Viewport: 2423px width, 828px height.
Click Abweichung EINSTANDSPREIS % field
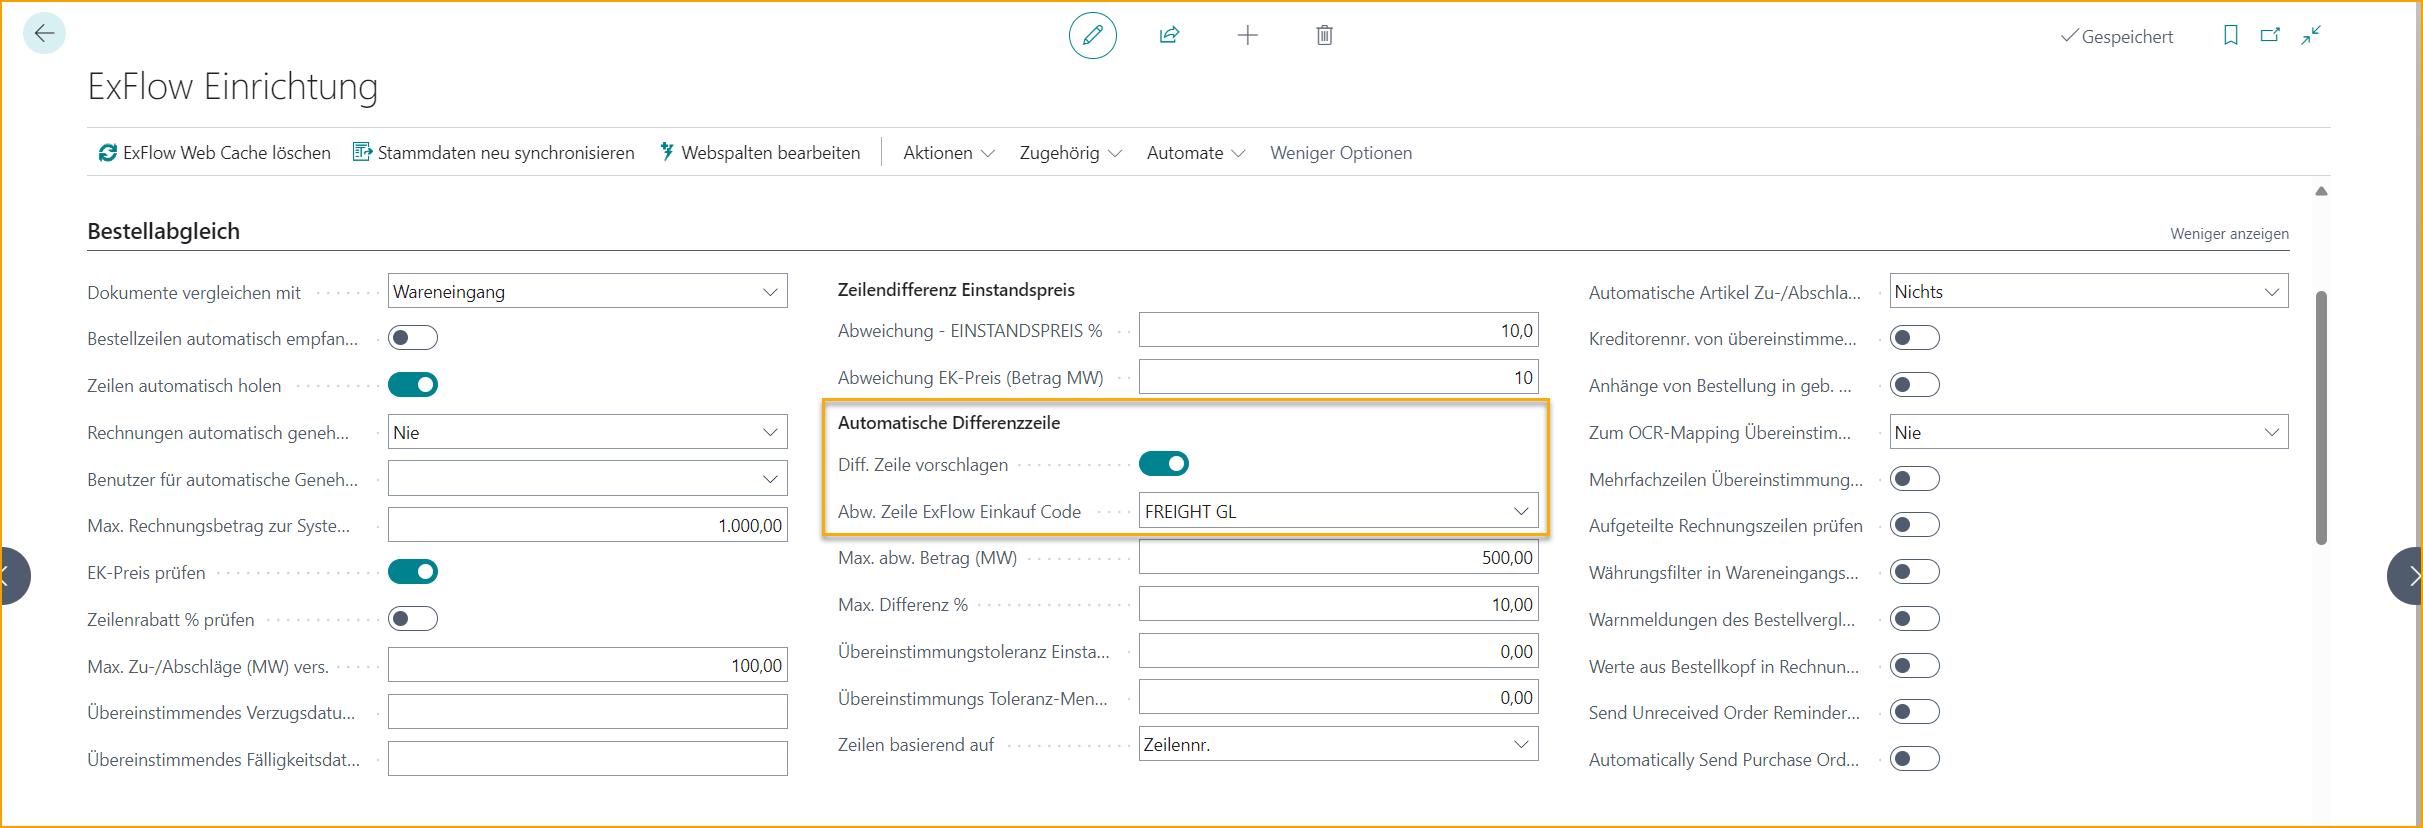[x=1338, y=330]
